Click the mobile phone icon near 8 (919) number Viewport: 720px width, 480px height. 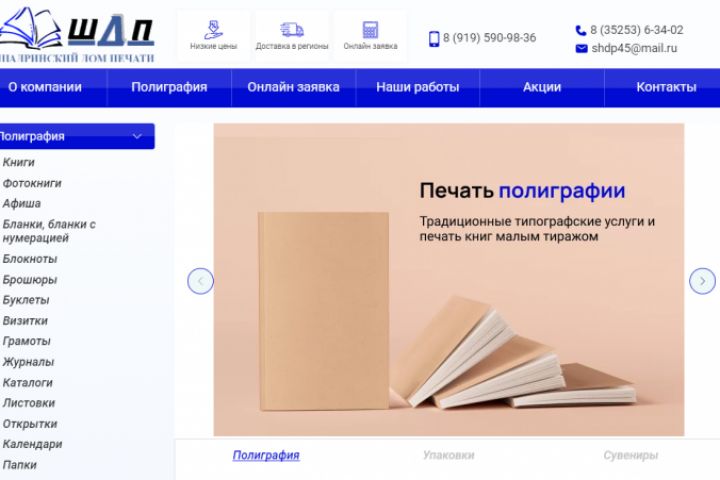pyautogui.click(x=434, y=39)
